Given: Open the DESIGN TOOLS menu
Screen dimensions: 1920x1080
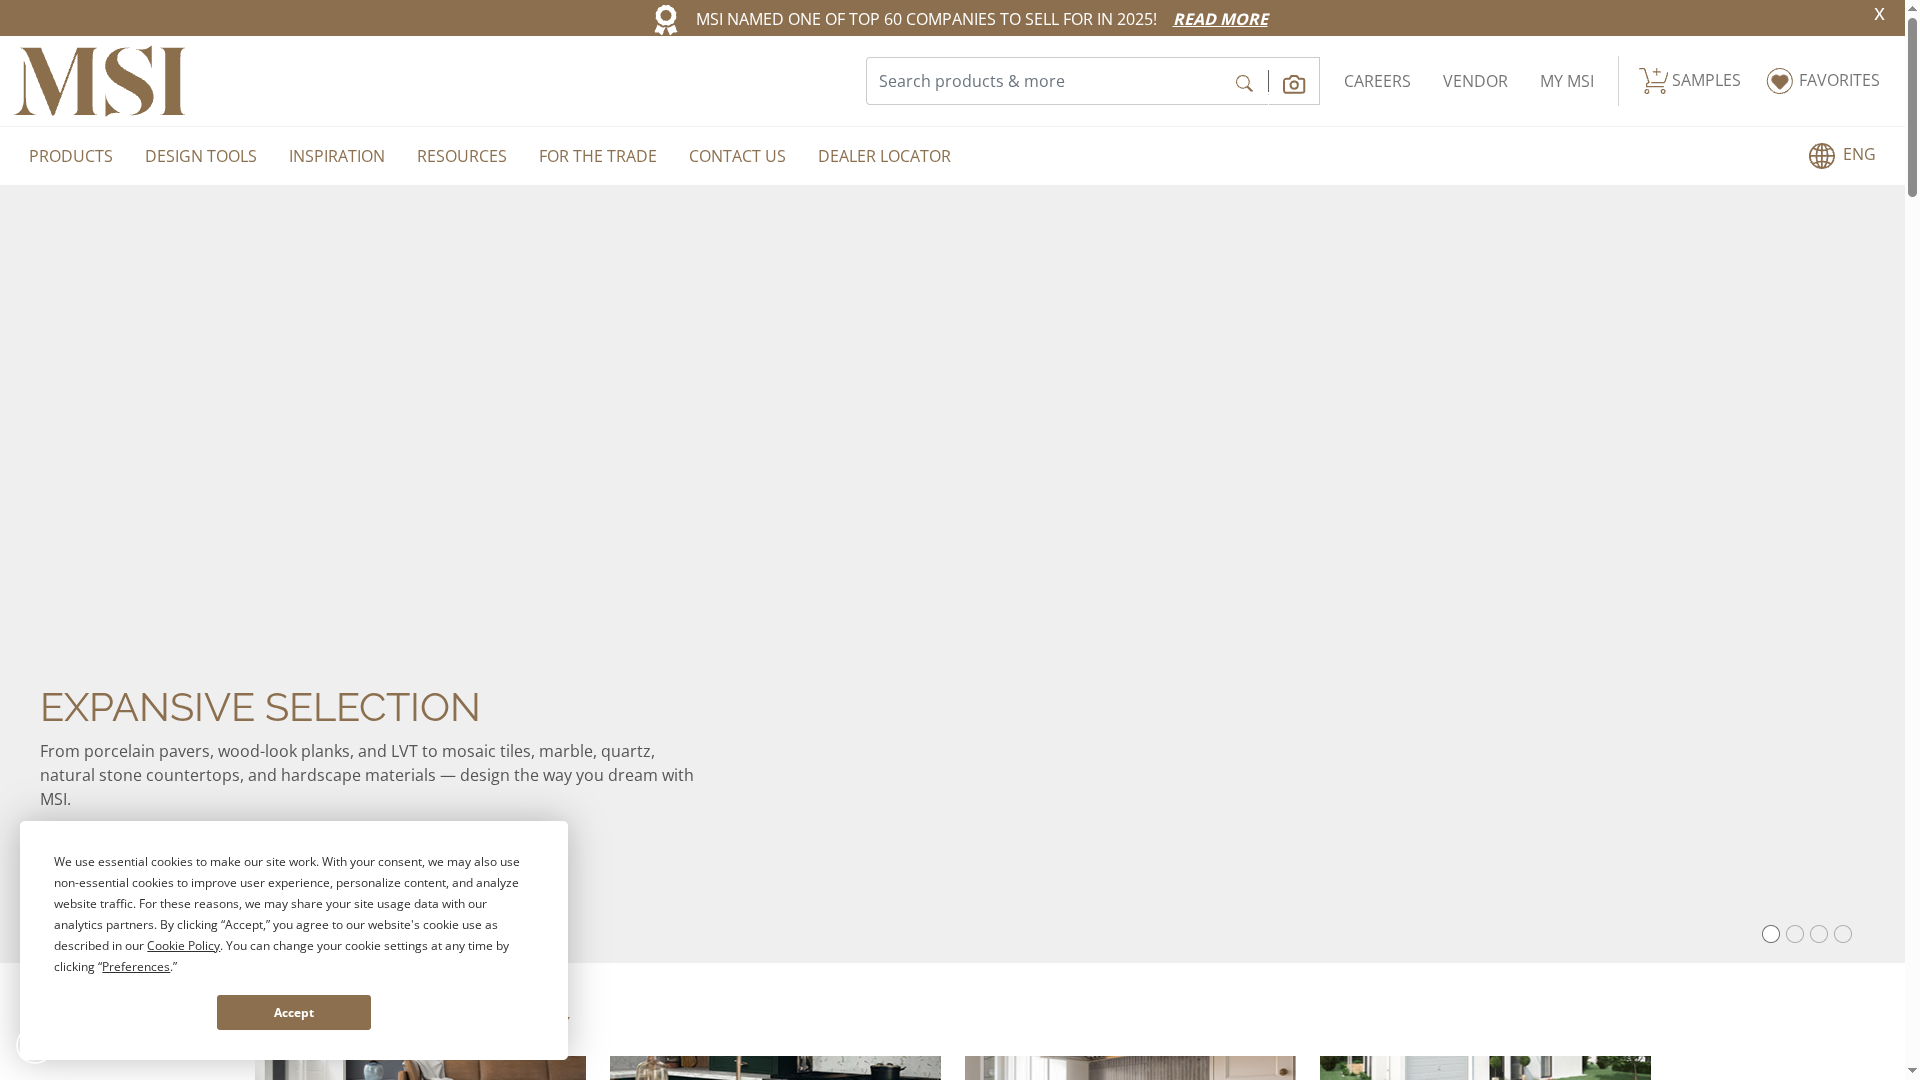Looking at the screenshot, I should click(x=200, y=155).
